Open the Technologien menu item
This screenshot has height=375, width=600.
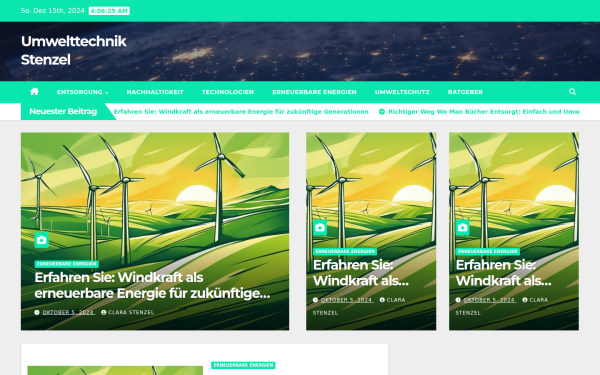pos(228,92)
